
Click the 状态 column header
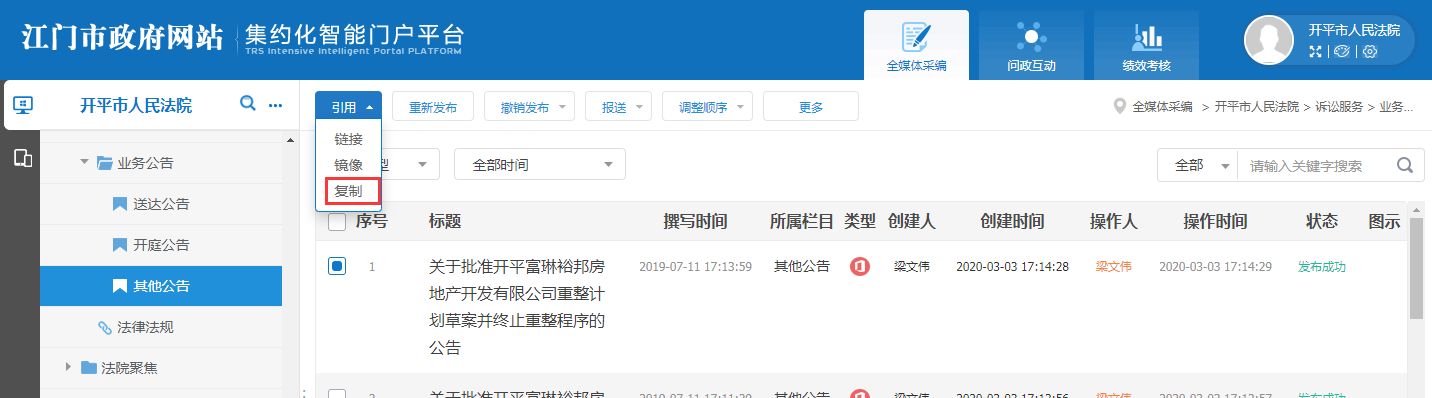coord(1322,222)
